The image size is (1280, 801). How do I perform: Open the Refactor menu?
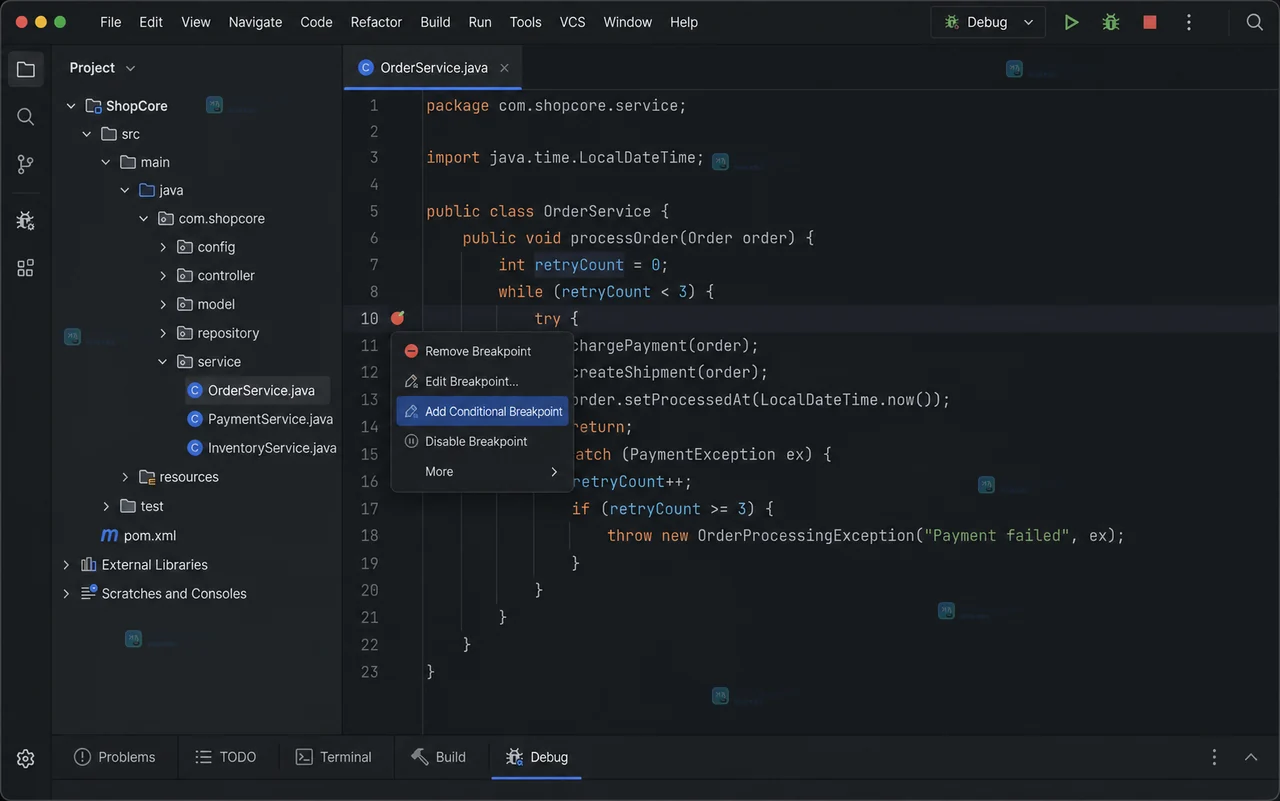377,22
